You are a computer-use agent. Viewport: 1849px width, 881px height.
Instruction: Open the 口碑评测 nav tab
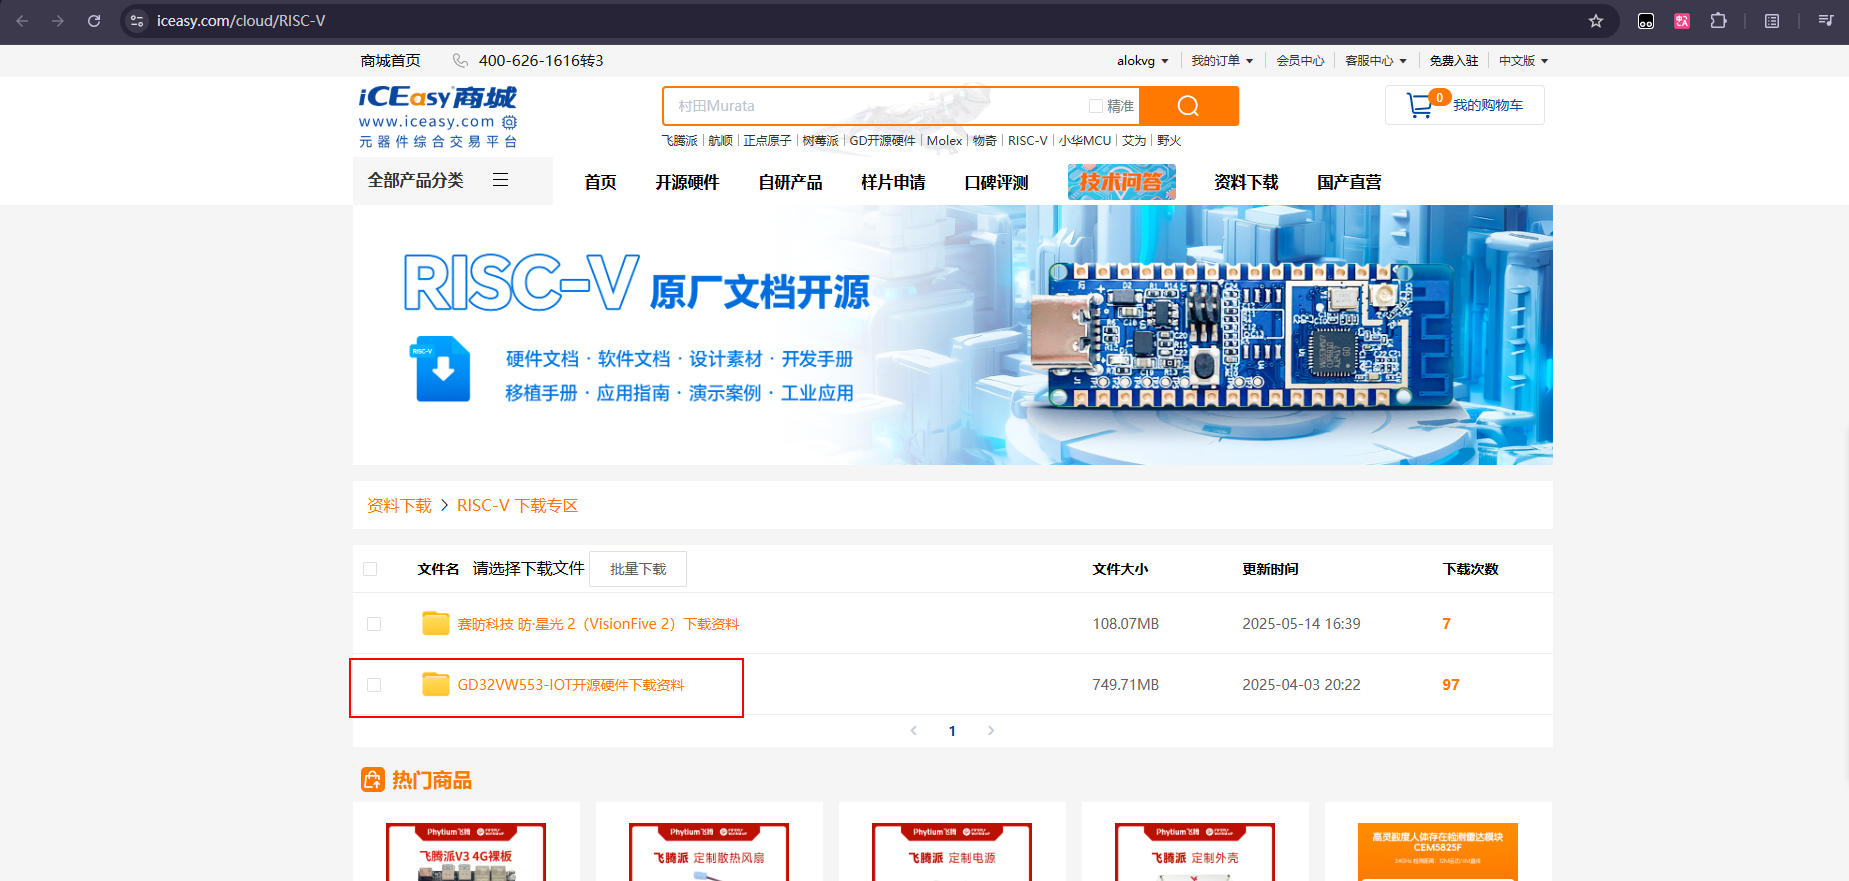point(996,182)
